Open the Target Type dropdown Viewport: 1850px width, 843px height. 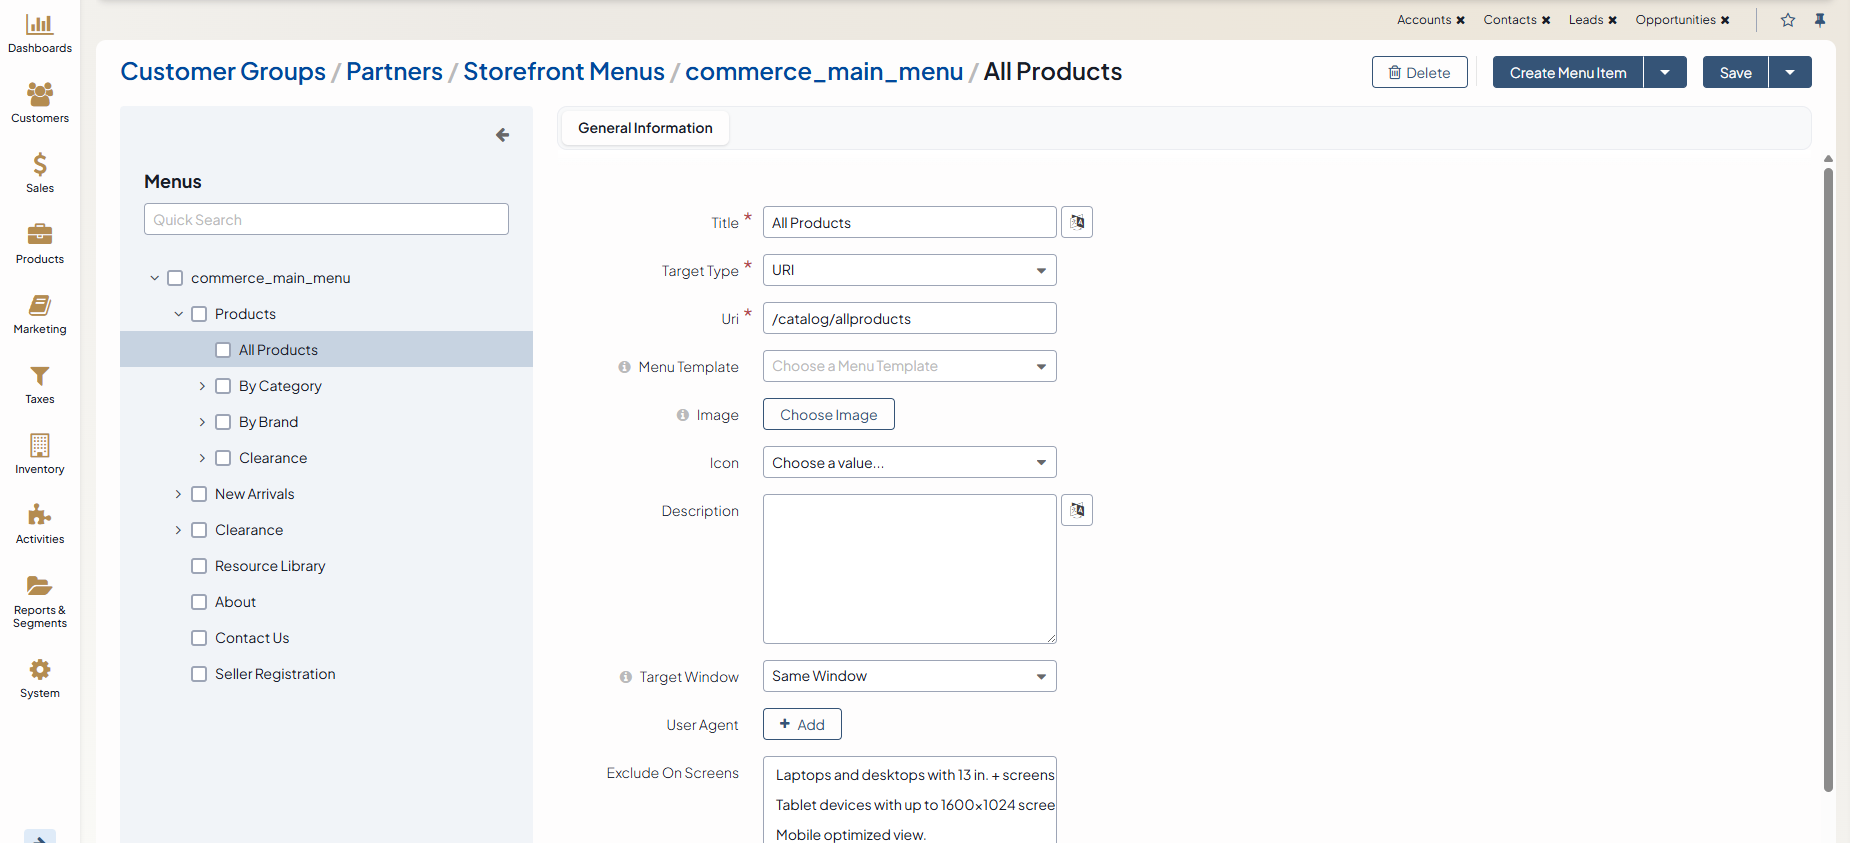[x=909, y=270]
